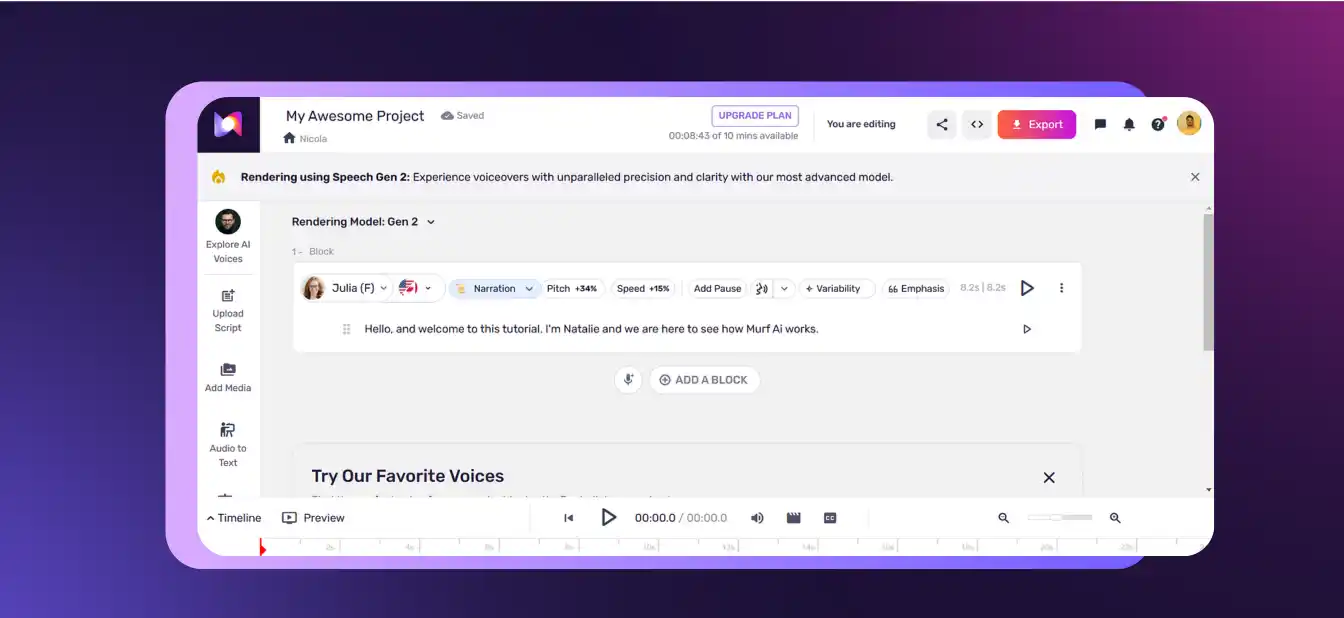Screen dimensions: 1344x618
Task: Play the sentence with small play icon
Action: [x=1027, y=329]
